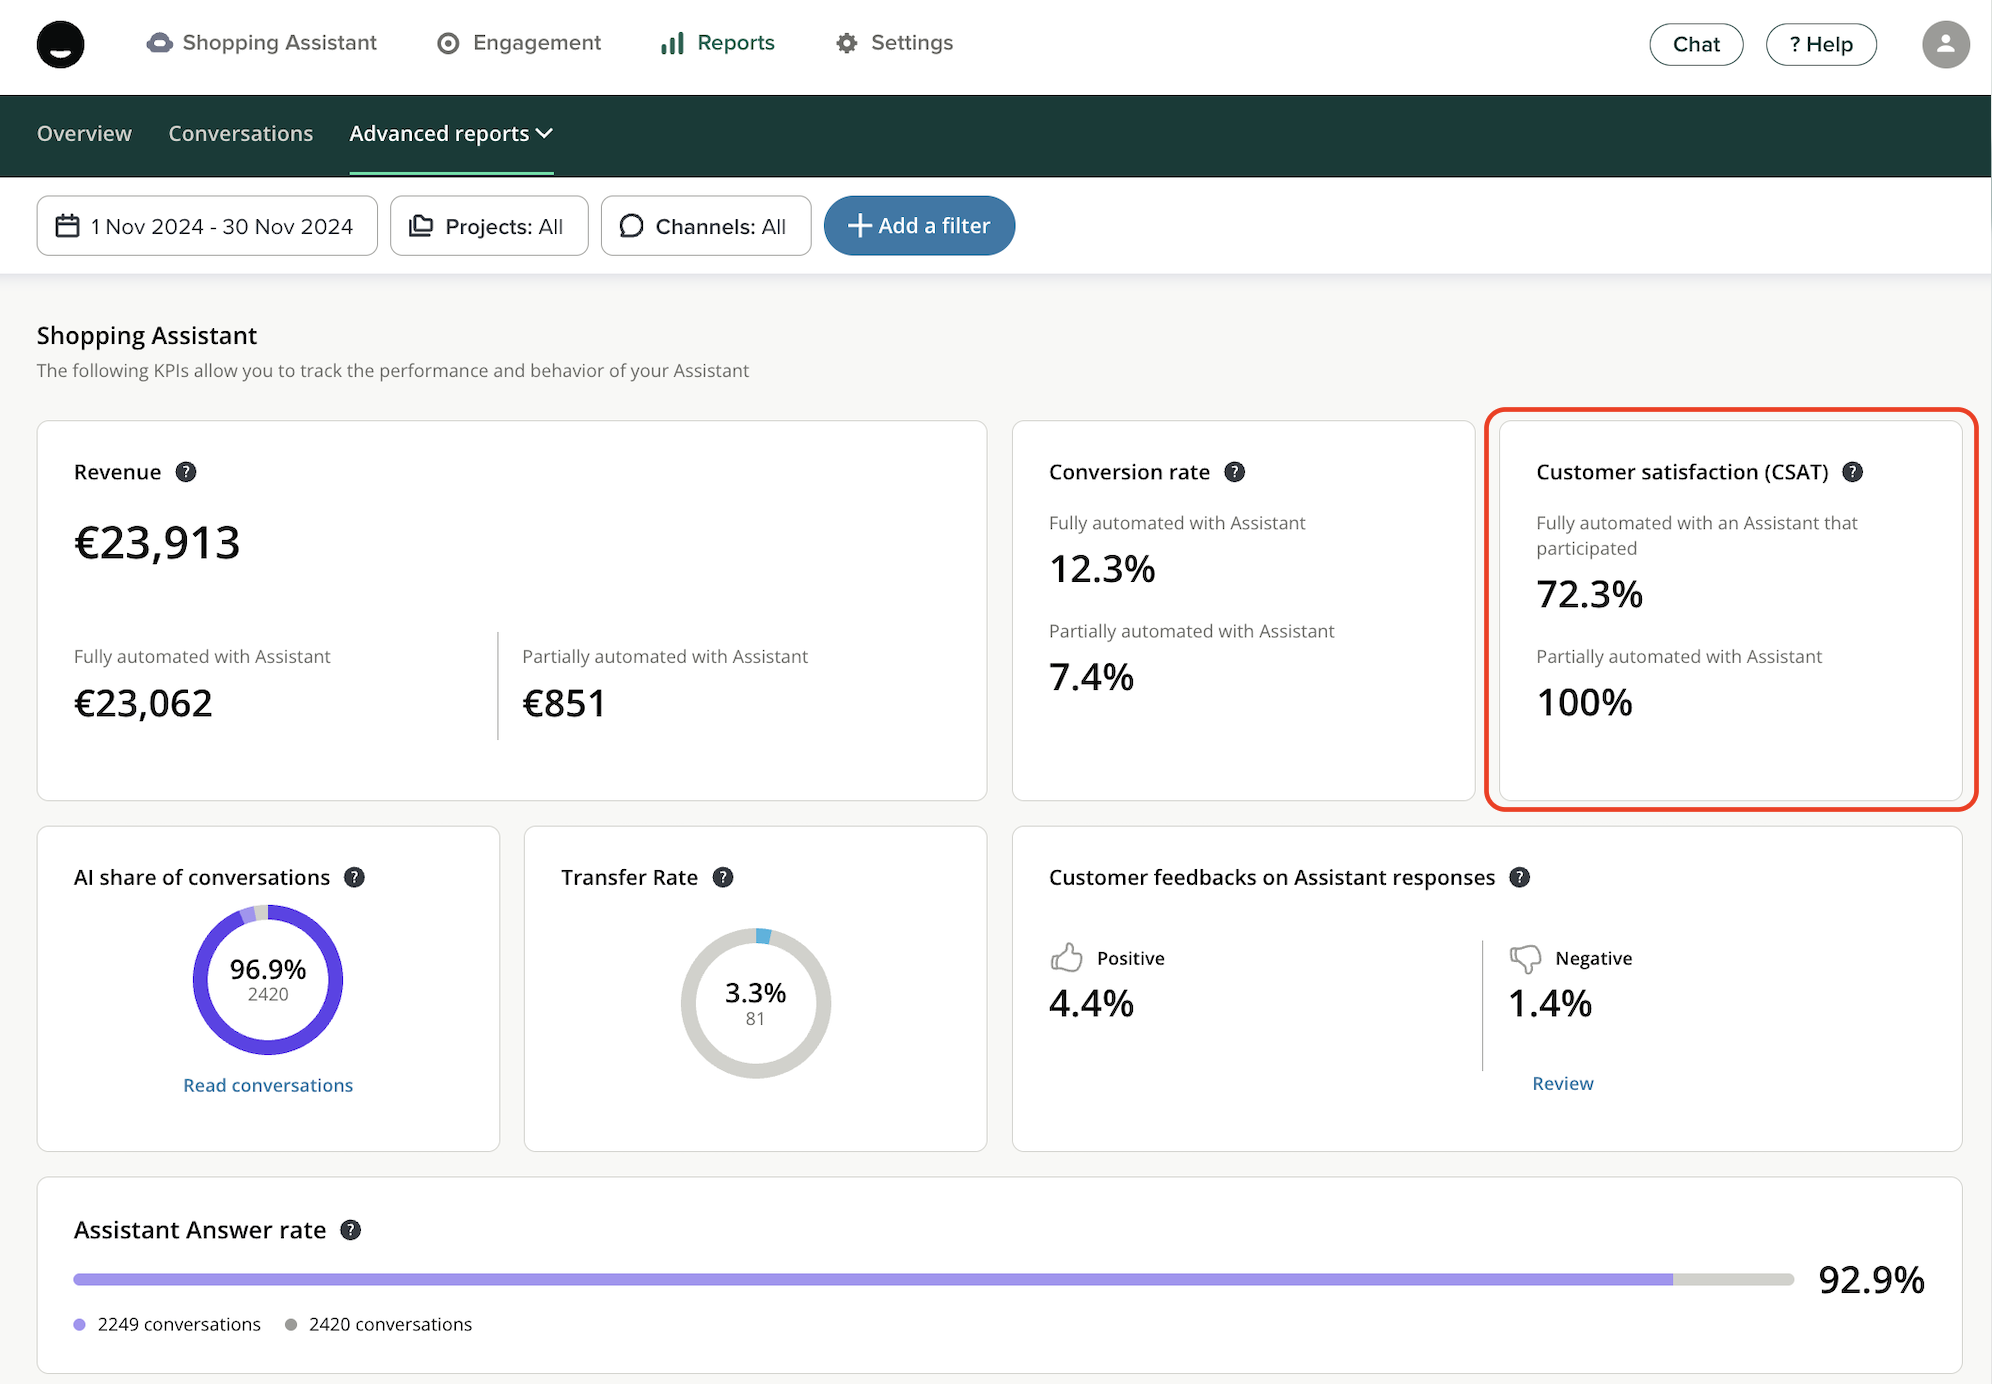Open the Channels: All filter dropdown

click(x=705, y=226)
